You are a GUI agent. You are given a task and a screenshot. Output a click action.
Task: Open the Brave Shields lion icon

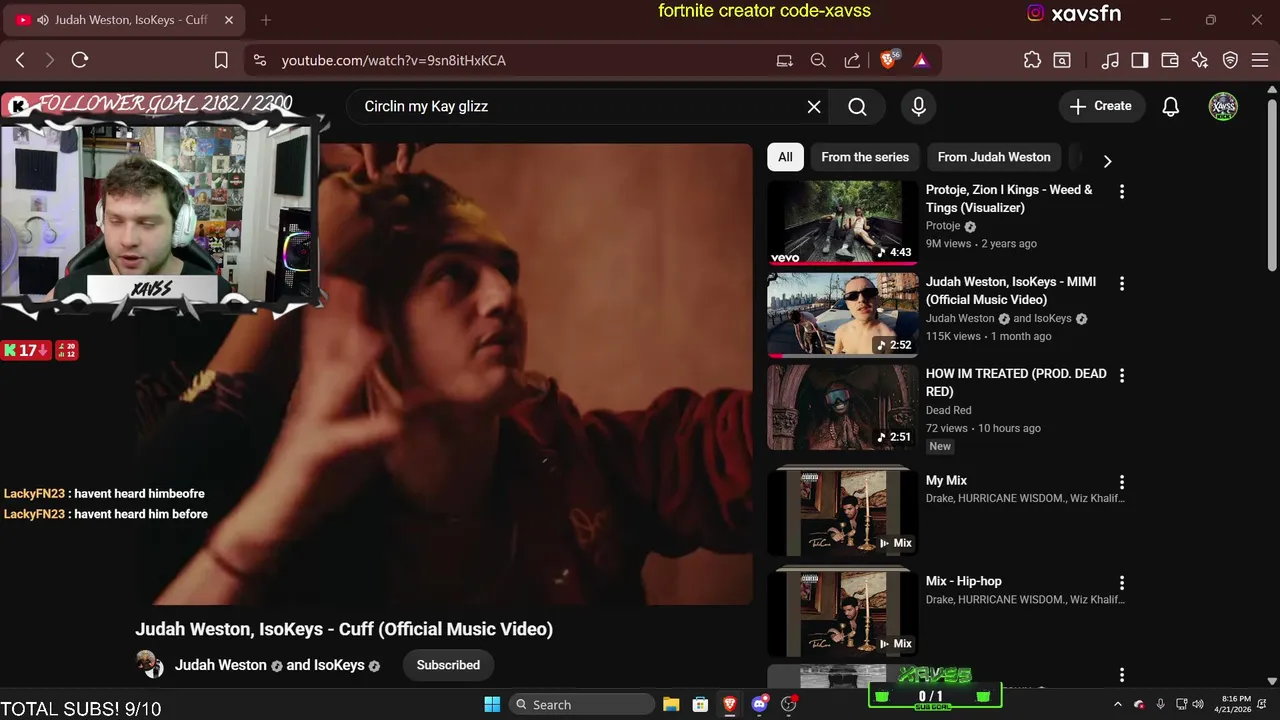click(888, 60)
